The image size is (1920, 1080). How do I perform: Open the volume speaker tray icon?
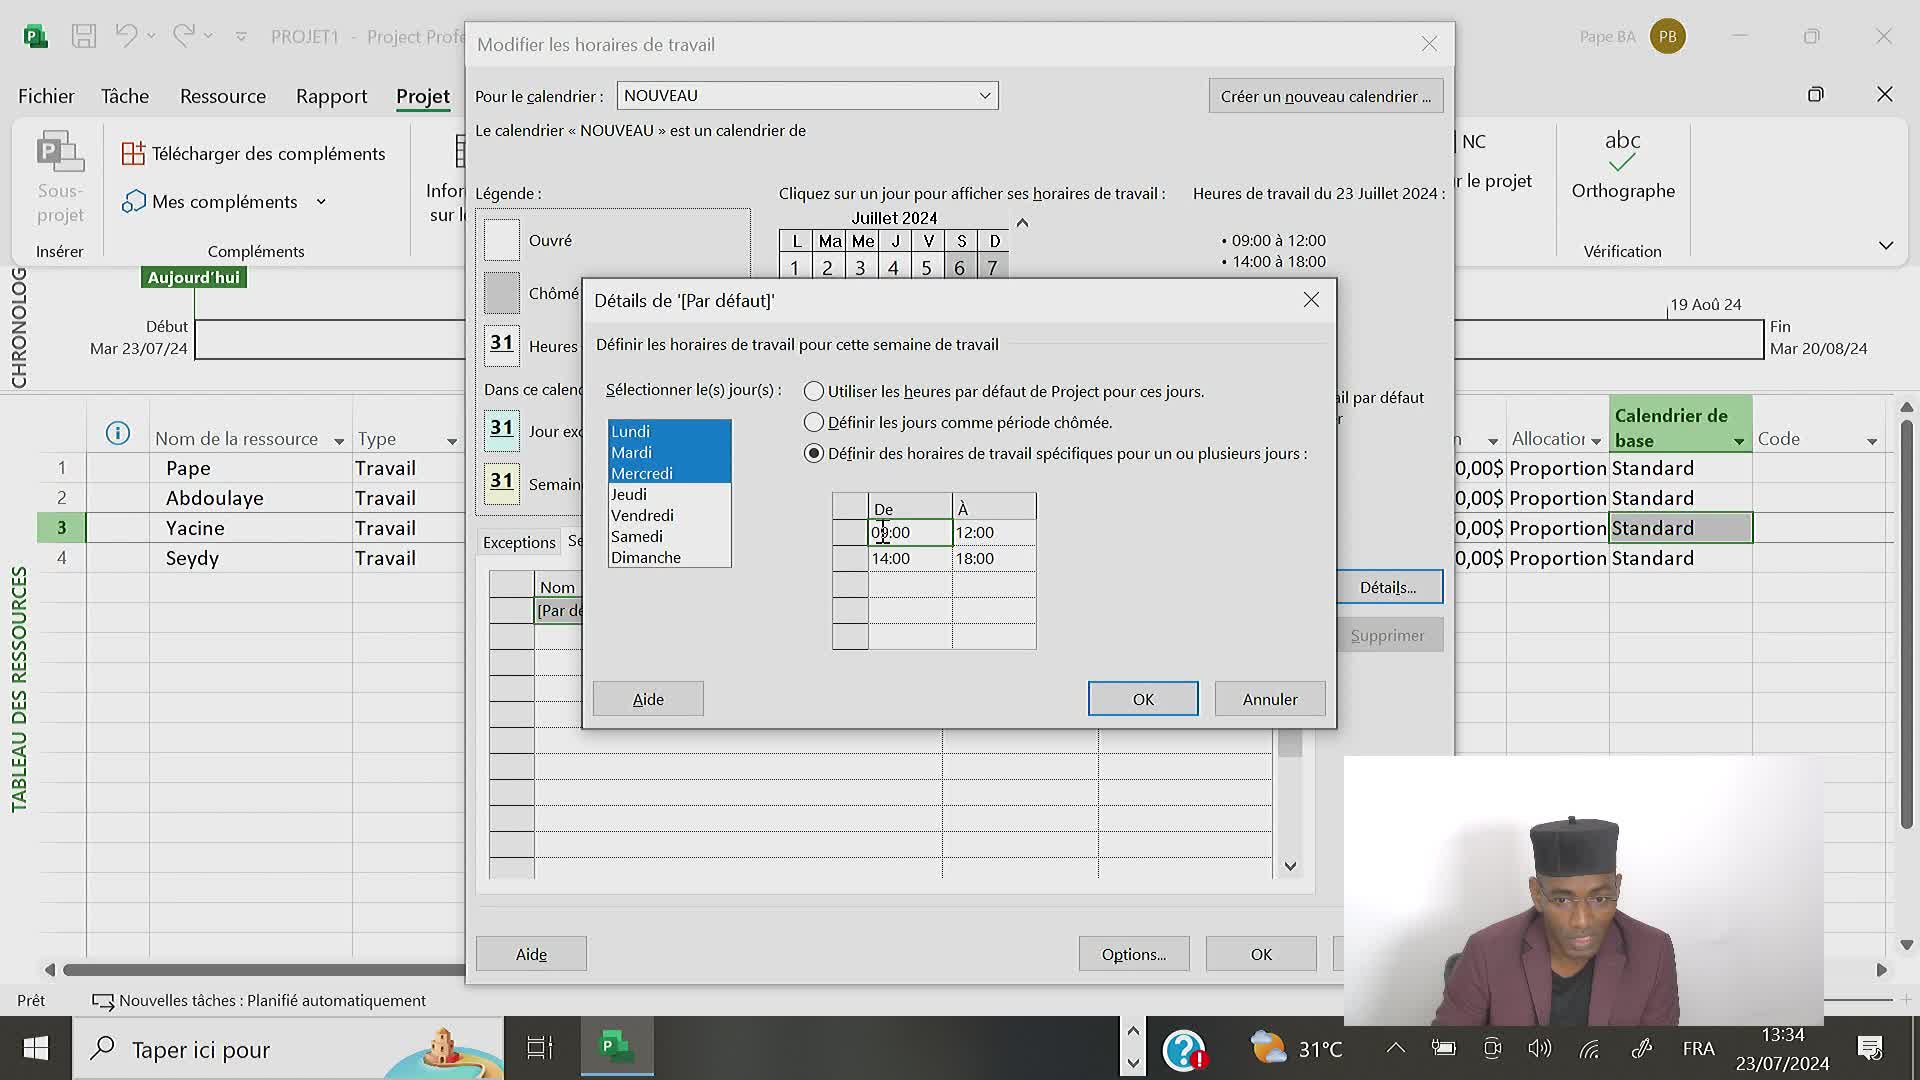click(x=1540, y=1049)
